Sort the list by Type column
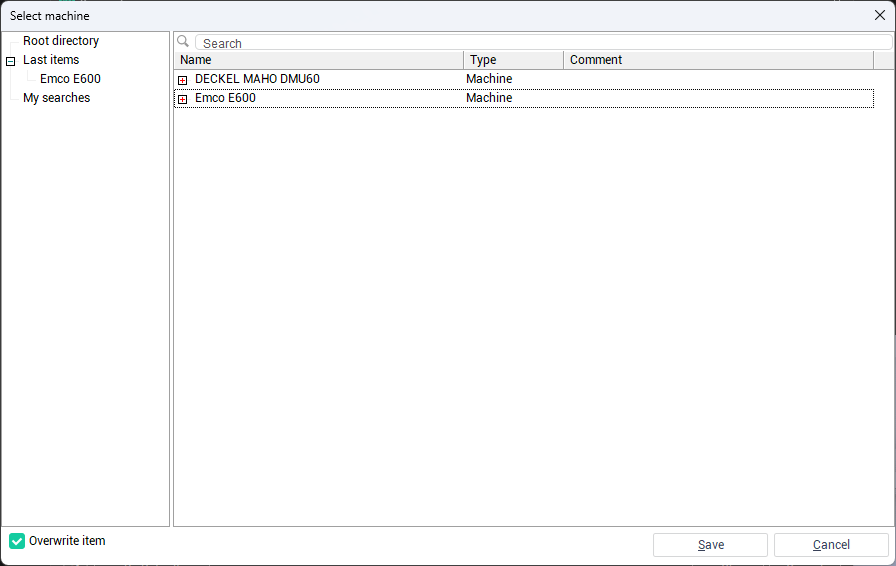Viewport: 896px width, 566px height. tap(513, 60)
